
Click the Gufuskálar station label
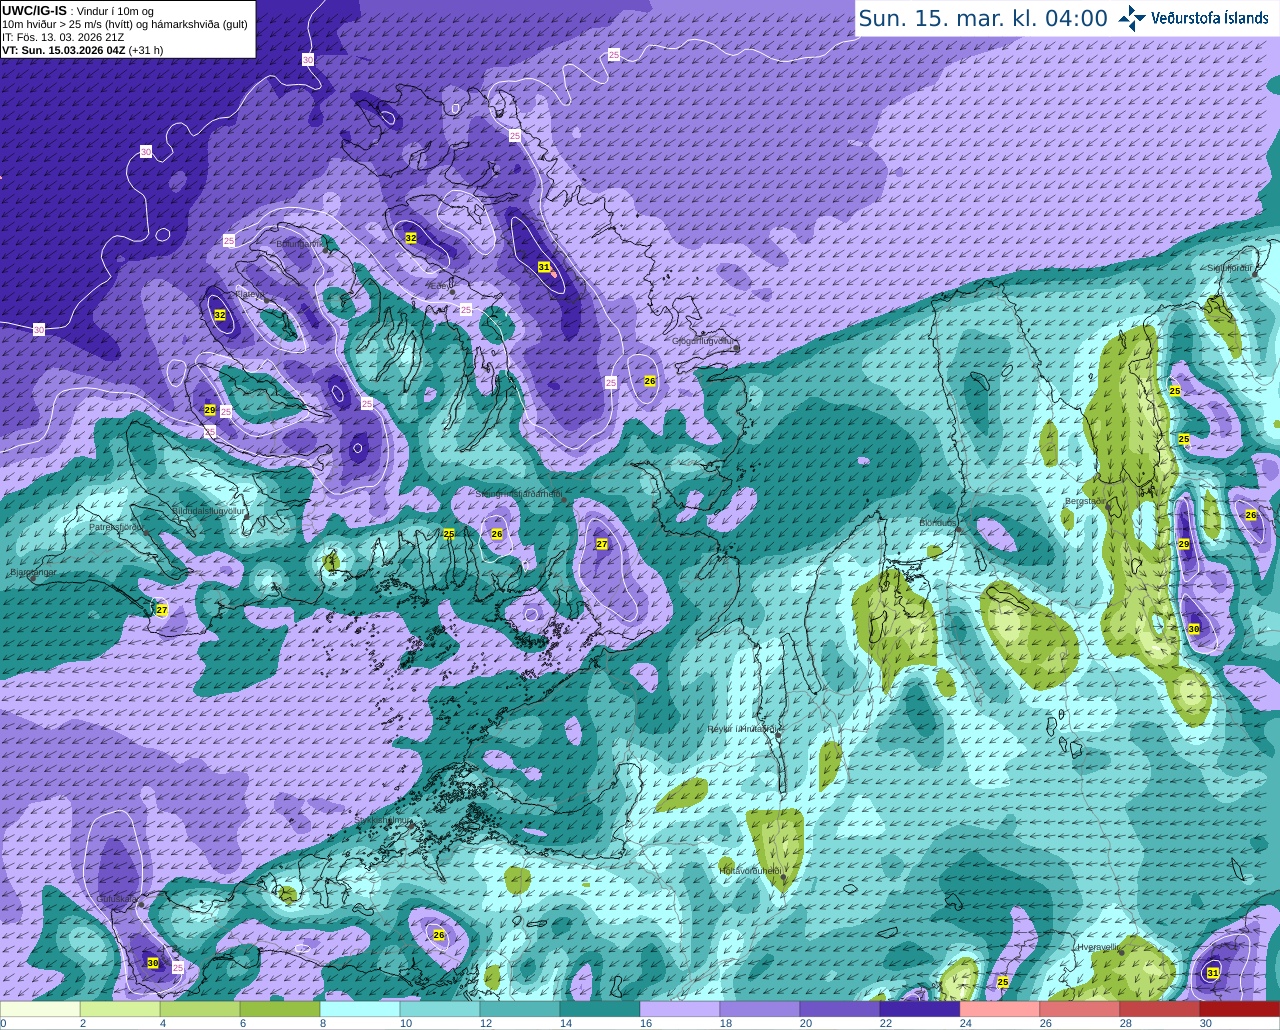tap(117, 899)
